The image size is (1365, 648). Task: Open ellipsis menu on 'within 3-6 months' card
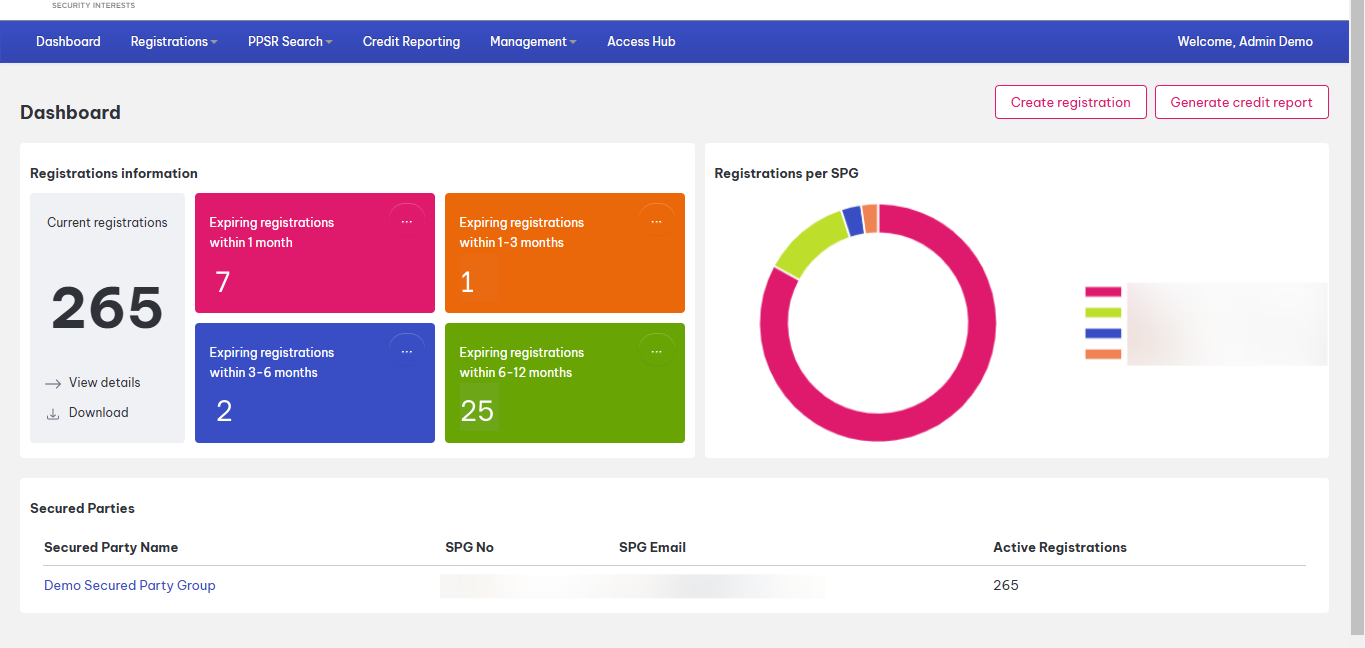click(406, 352)
